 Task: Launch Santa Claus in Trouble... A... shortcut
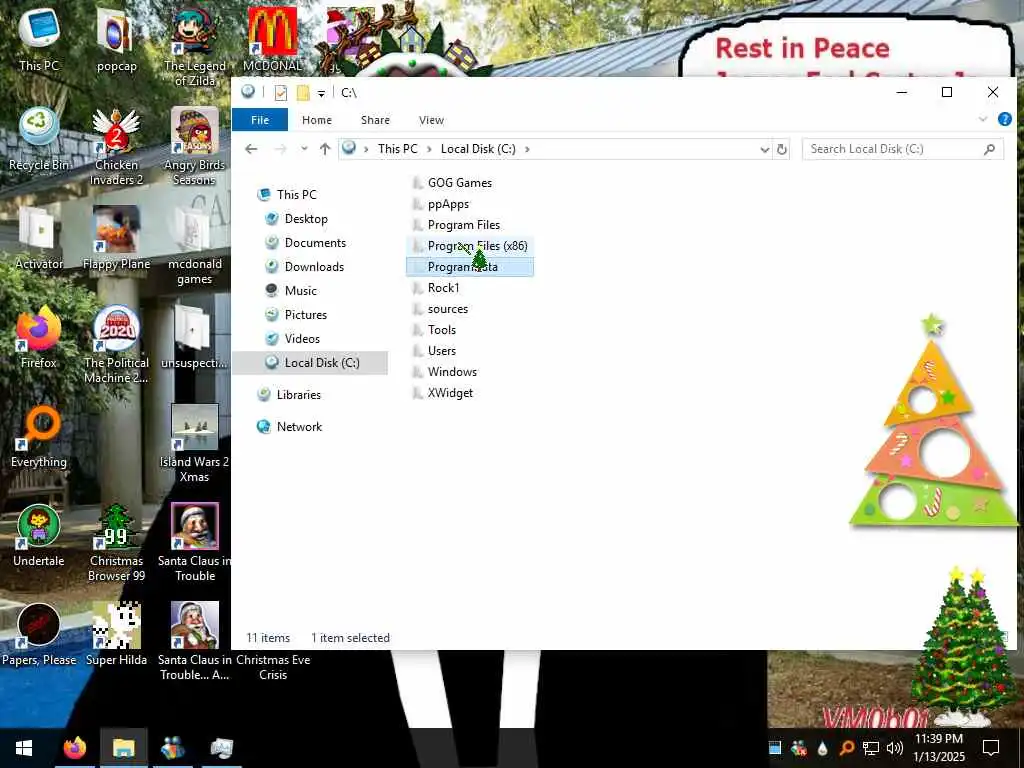click(194, 641)
